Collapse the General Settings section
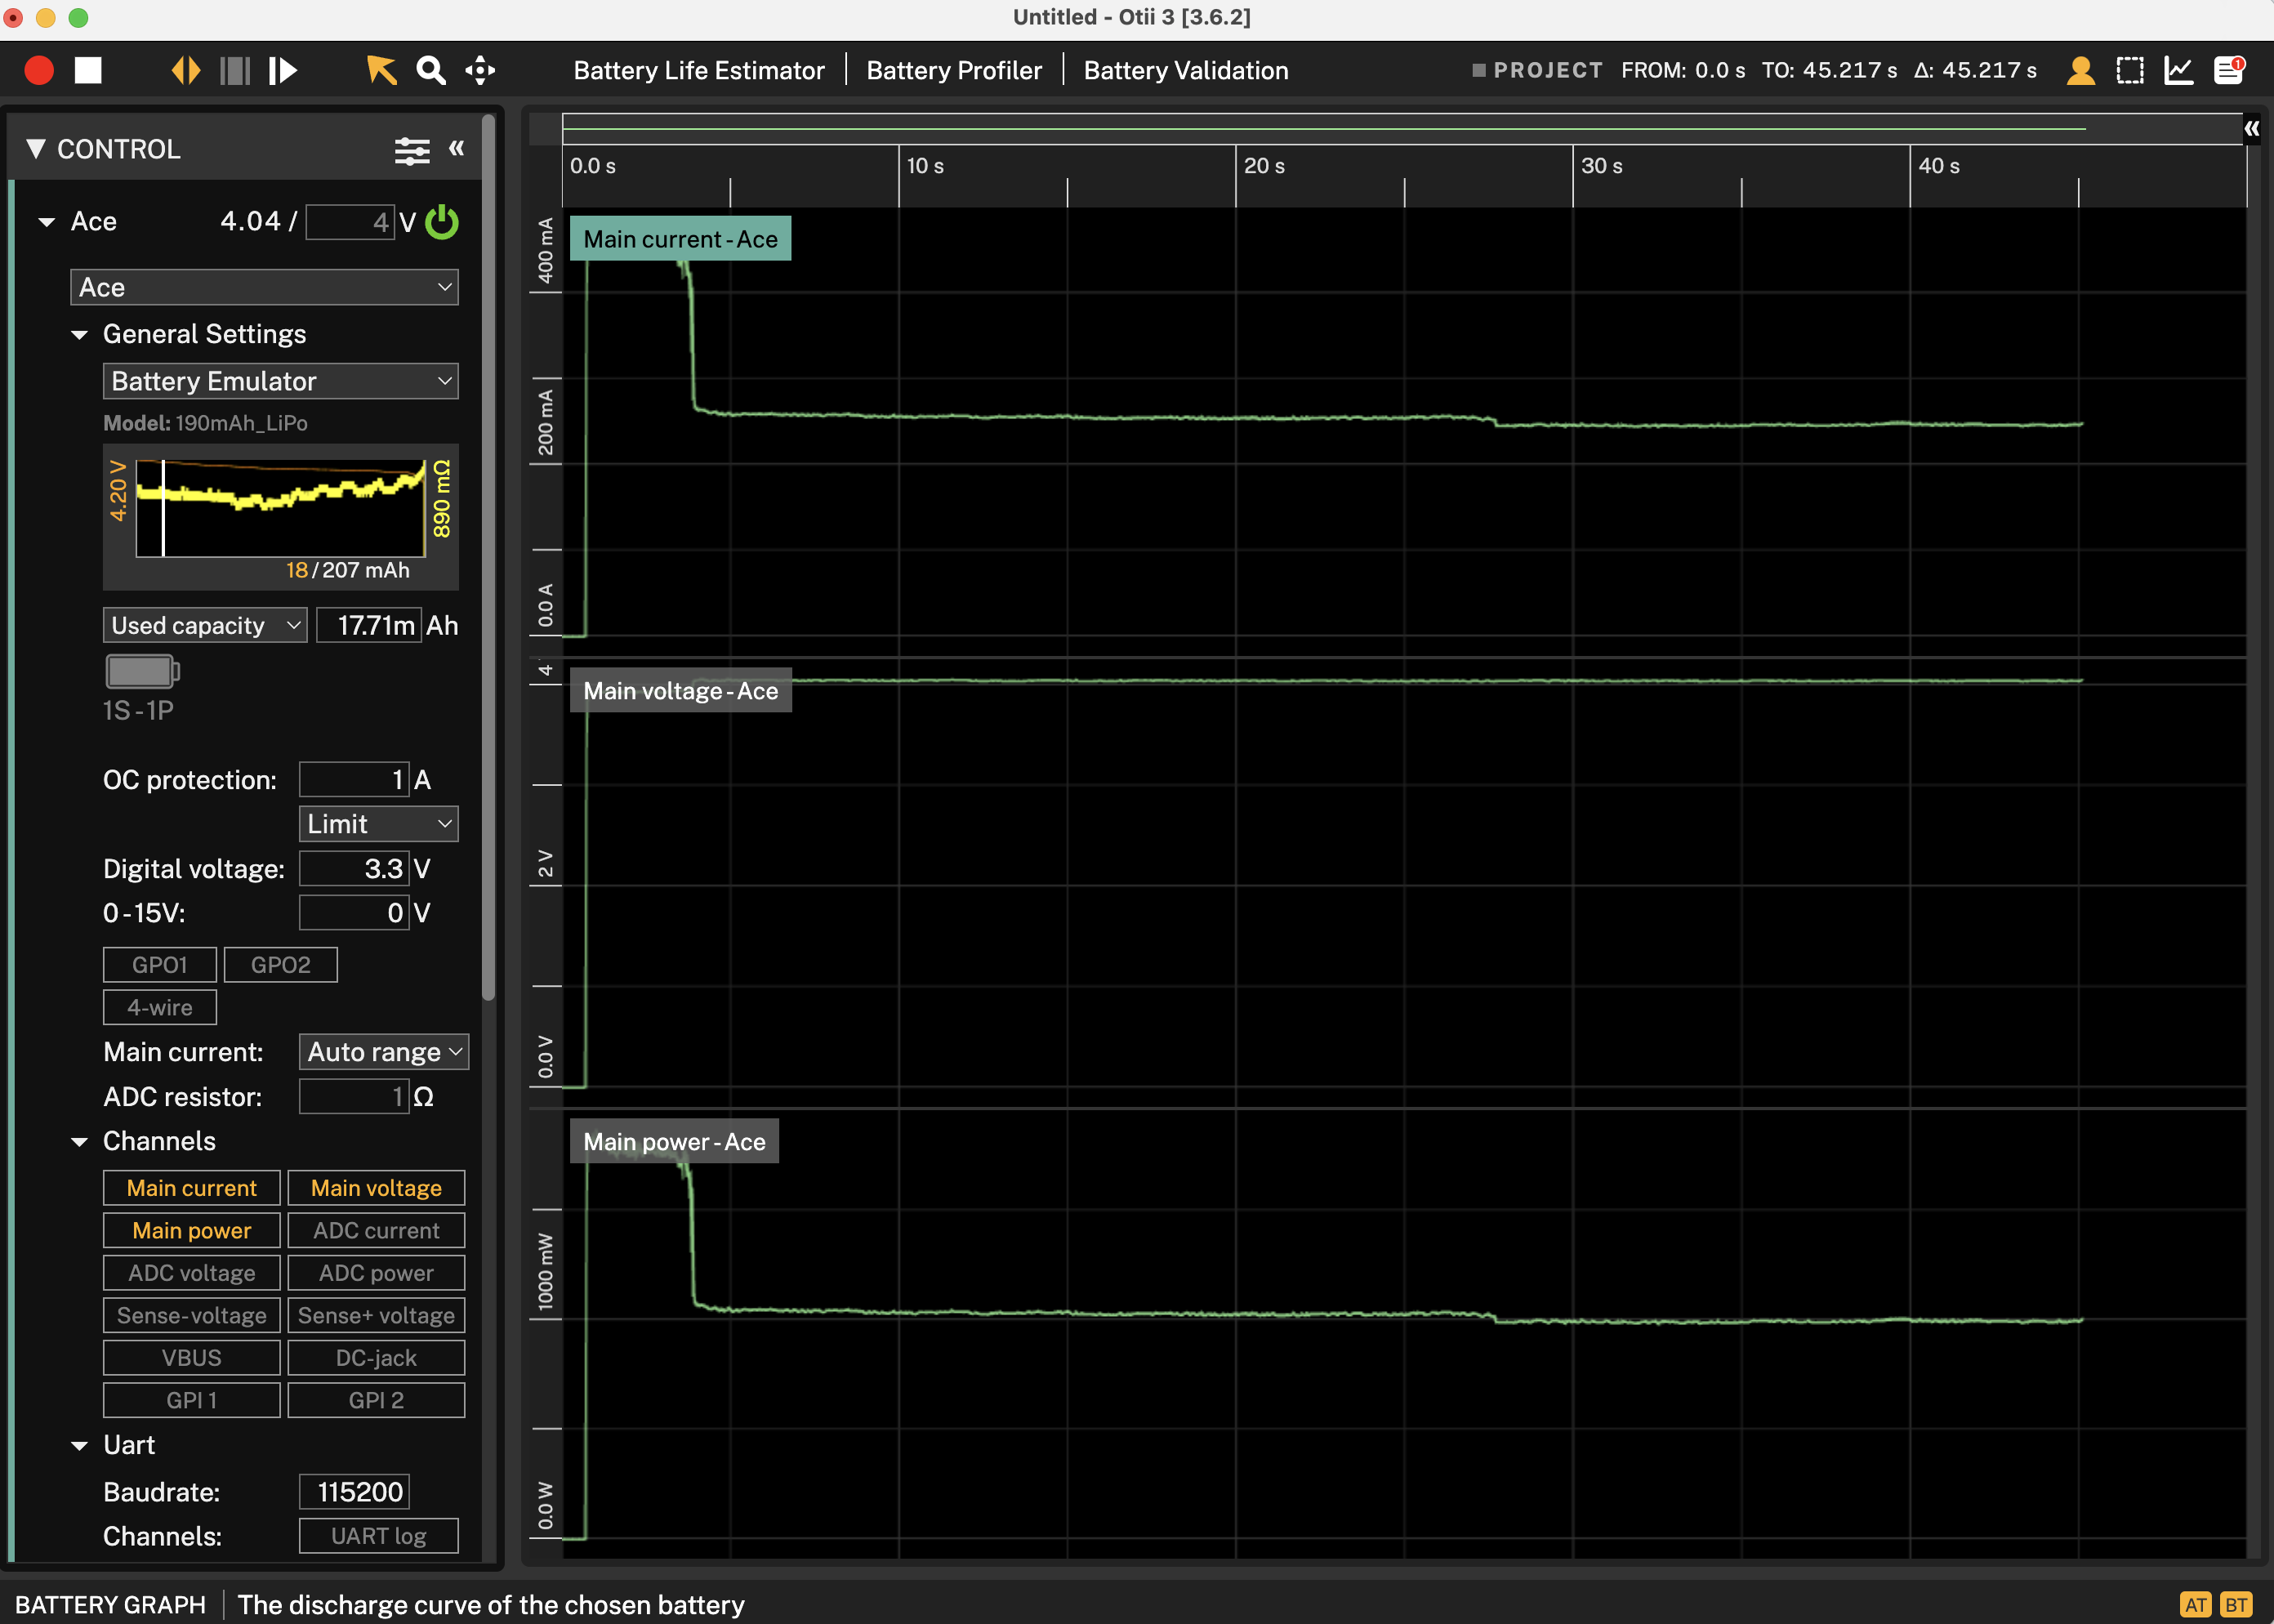The image size is (2274, 1624). tap(80, 335)
